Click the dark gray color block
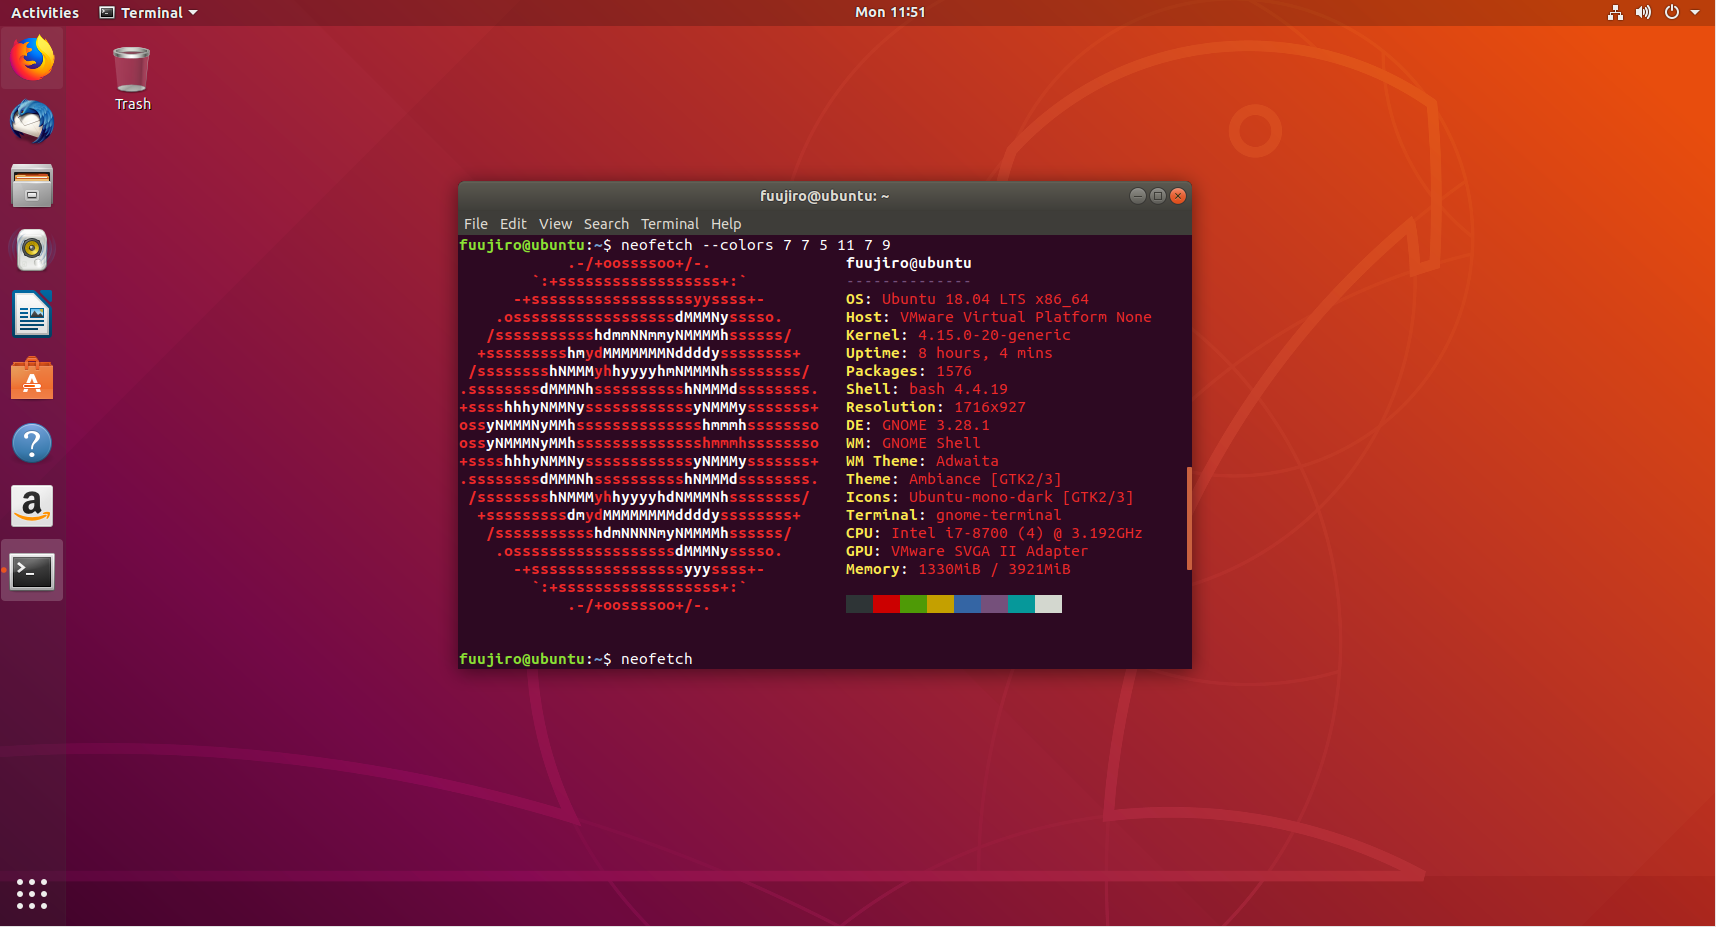 point(859,604)
